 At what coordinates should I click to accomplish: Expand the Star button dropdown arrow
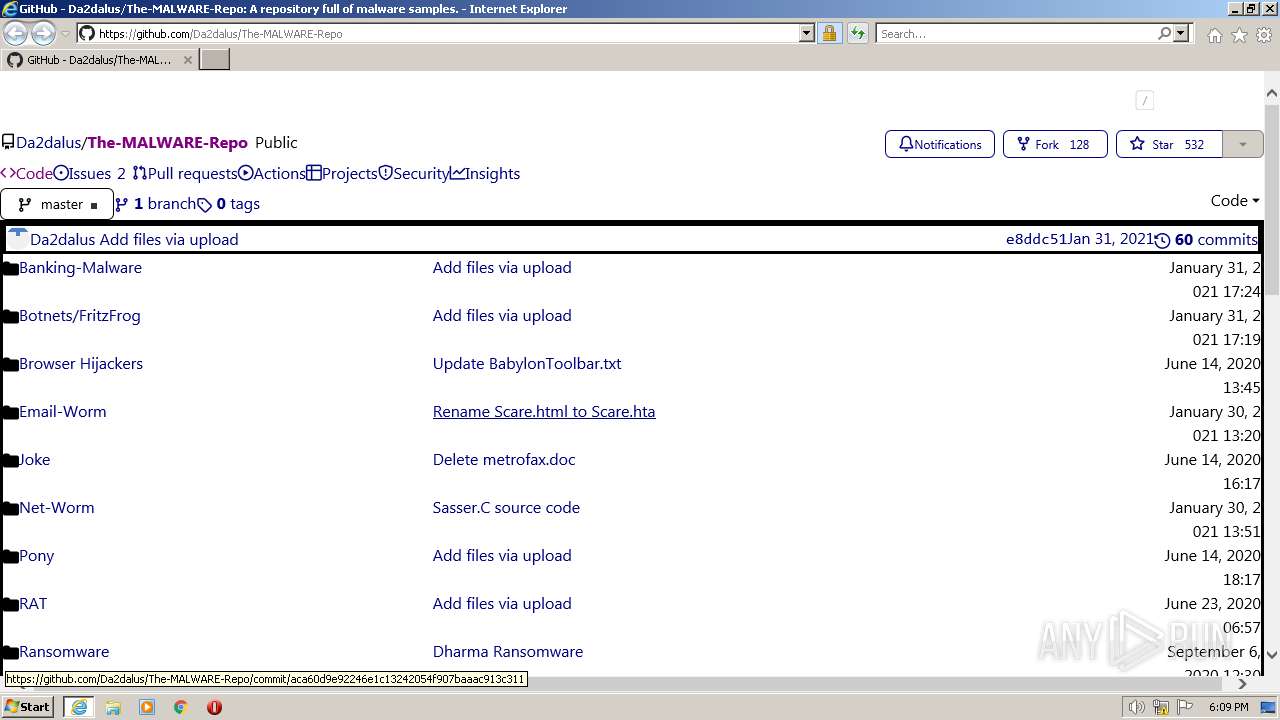coord(1243,144)
